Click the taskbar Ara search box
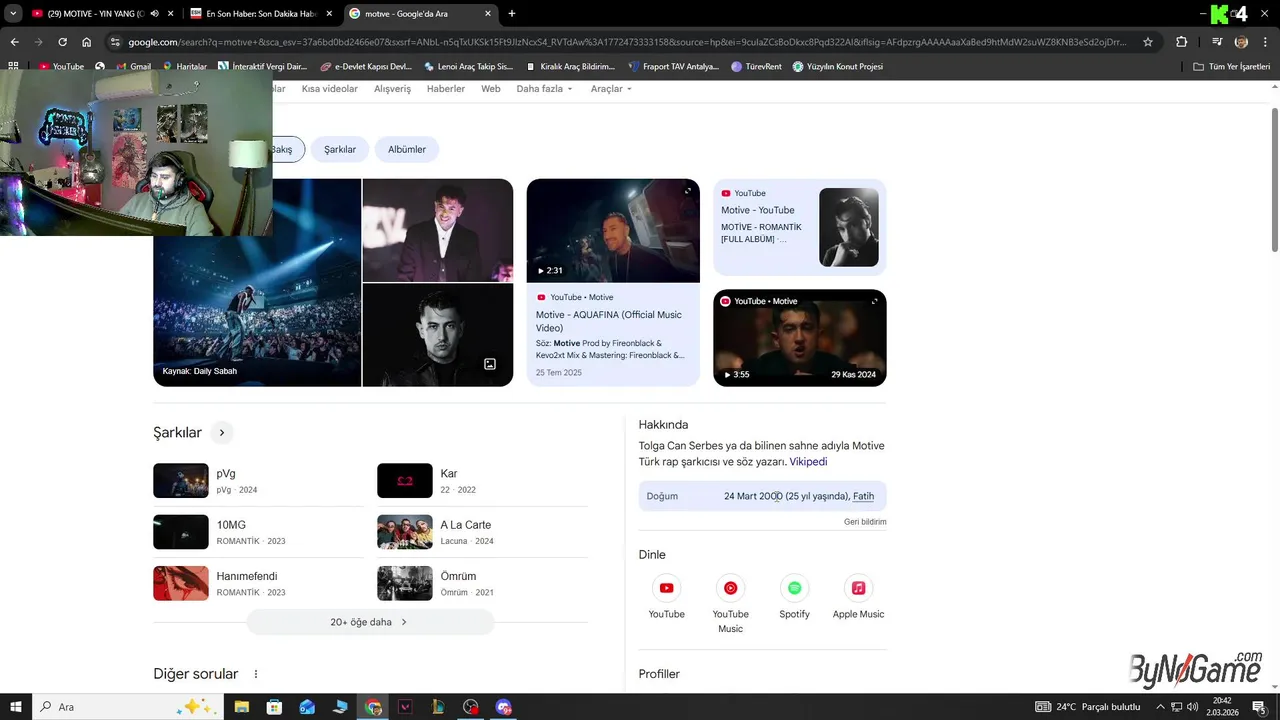 [x=128, y=707]
